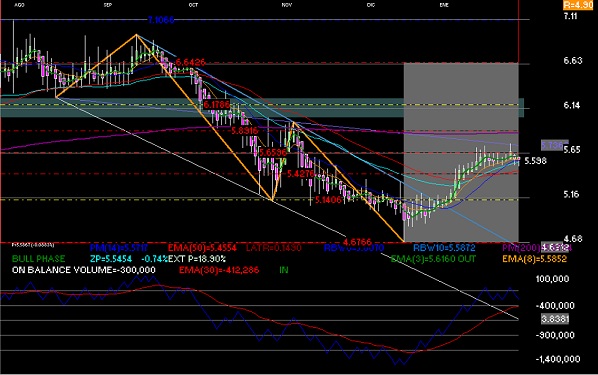
Task: Click the 4.6766 level label
Action: coord(357,242)
